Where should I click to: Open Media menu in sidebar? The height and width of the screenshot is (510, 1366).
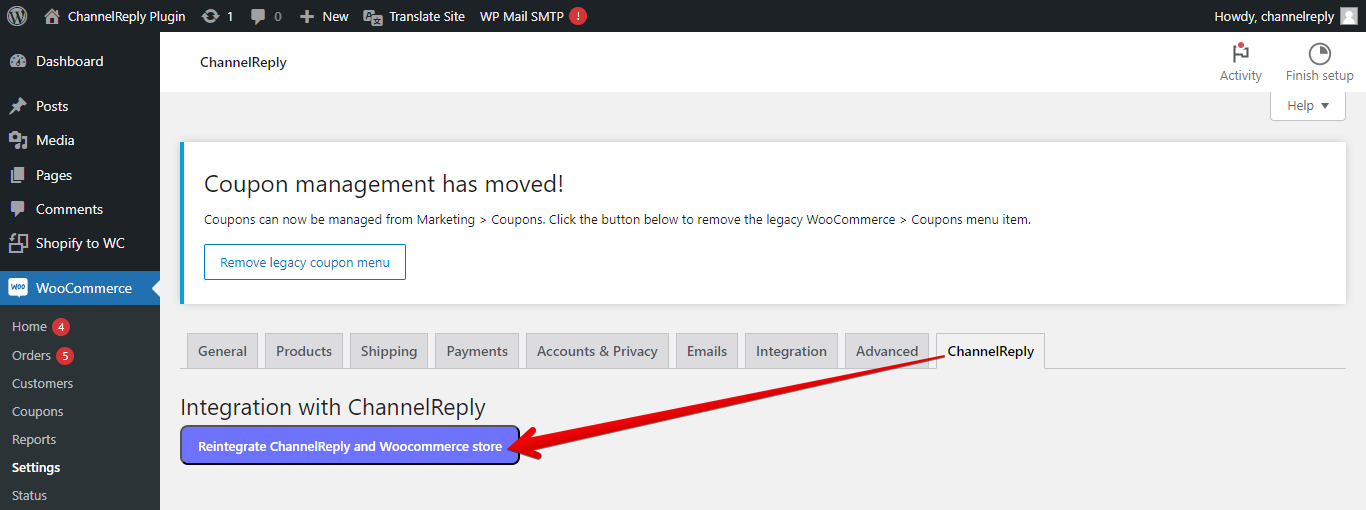[55, 140]
